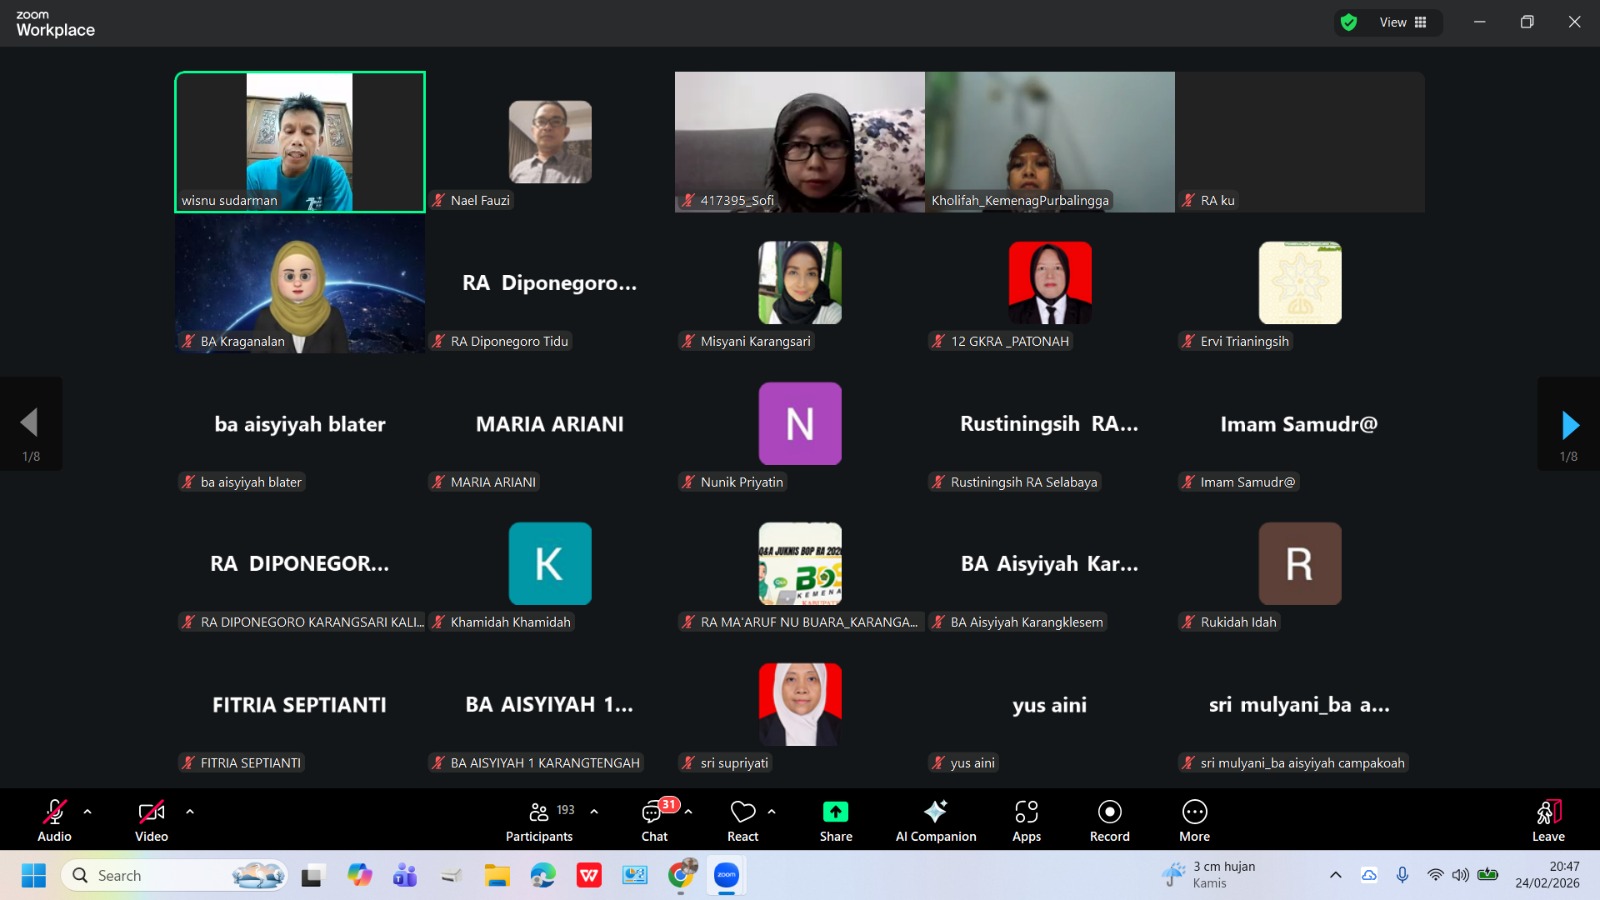Screen dimensions: 1600x900
Task: Leave the meeting
Action: [1547, 820]
